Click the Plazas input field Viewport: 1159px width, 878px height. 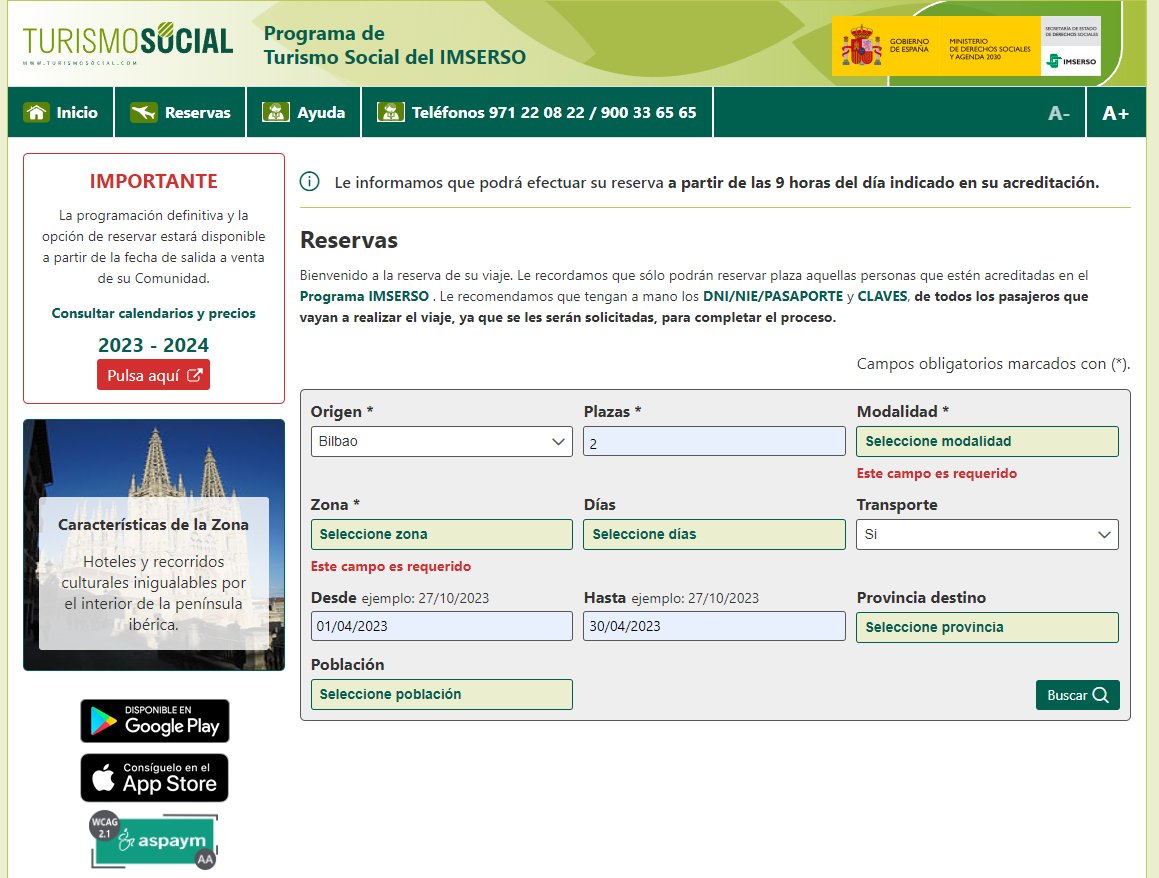(x=714, y=441)
